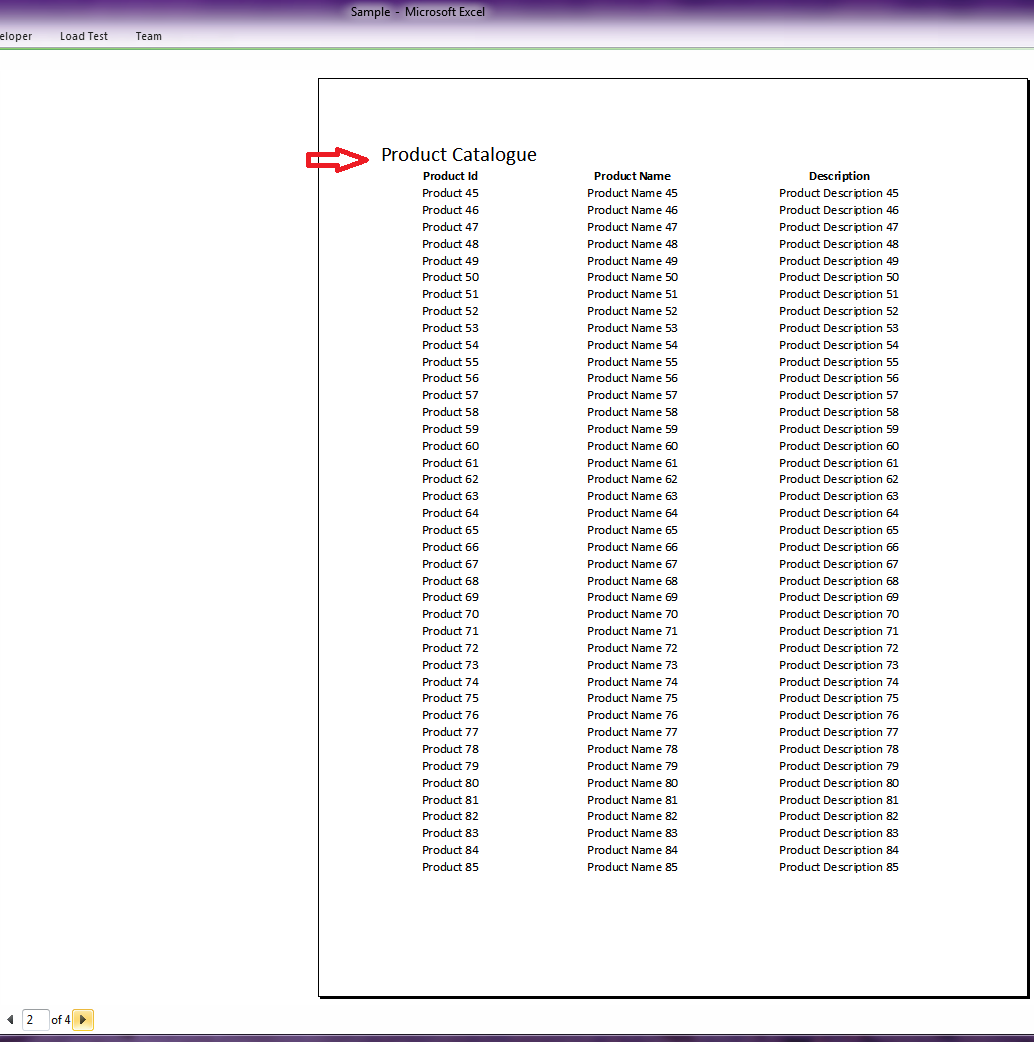
Task: Click the Product Catalogue title
Action: [459, 154]
